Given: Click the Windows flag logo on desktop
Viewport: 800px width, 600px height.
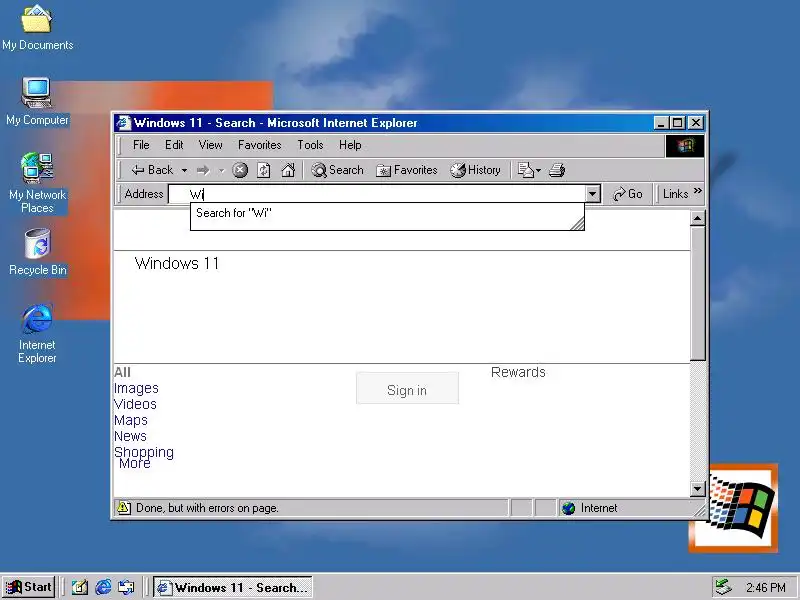Looking at the screenshot, I should click(x=734, y=508).
